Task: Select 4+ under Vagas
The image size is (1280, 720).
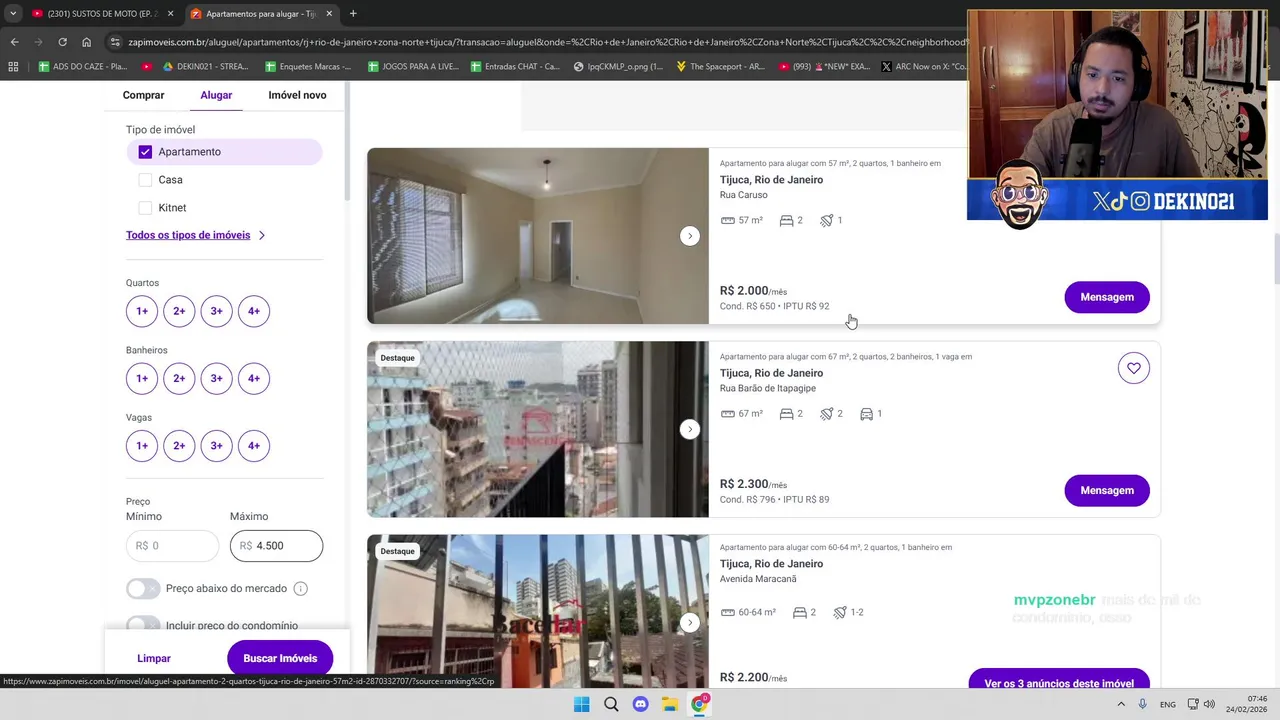Action: [x=254, y=446]
